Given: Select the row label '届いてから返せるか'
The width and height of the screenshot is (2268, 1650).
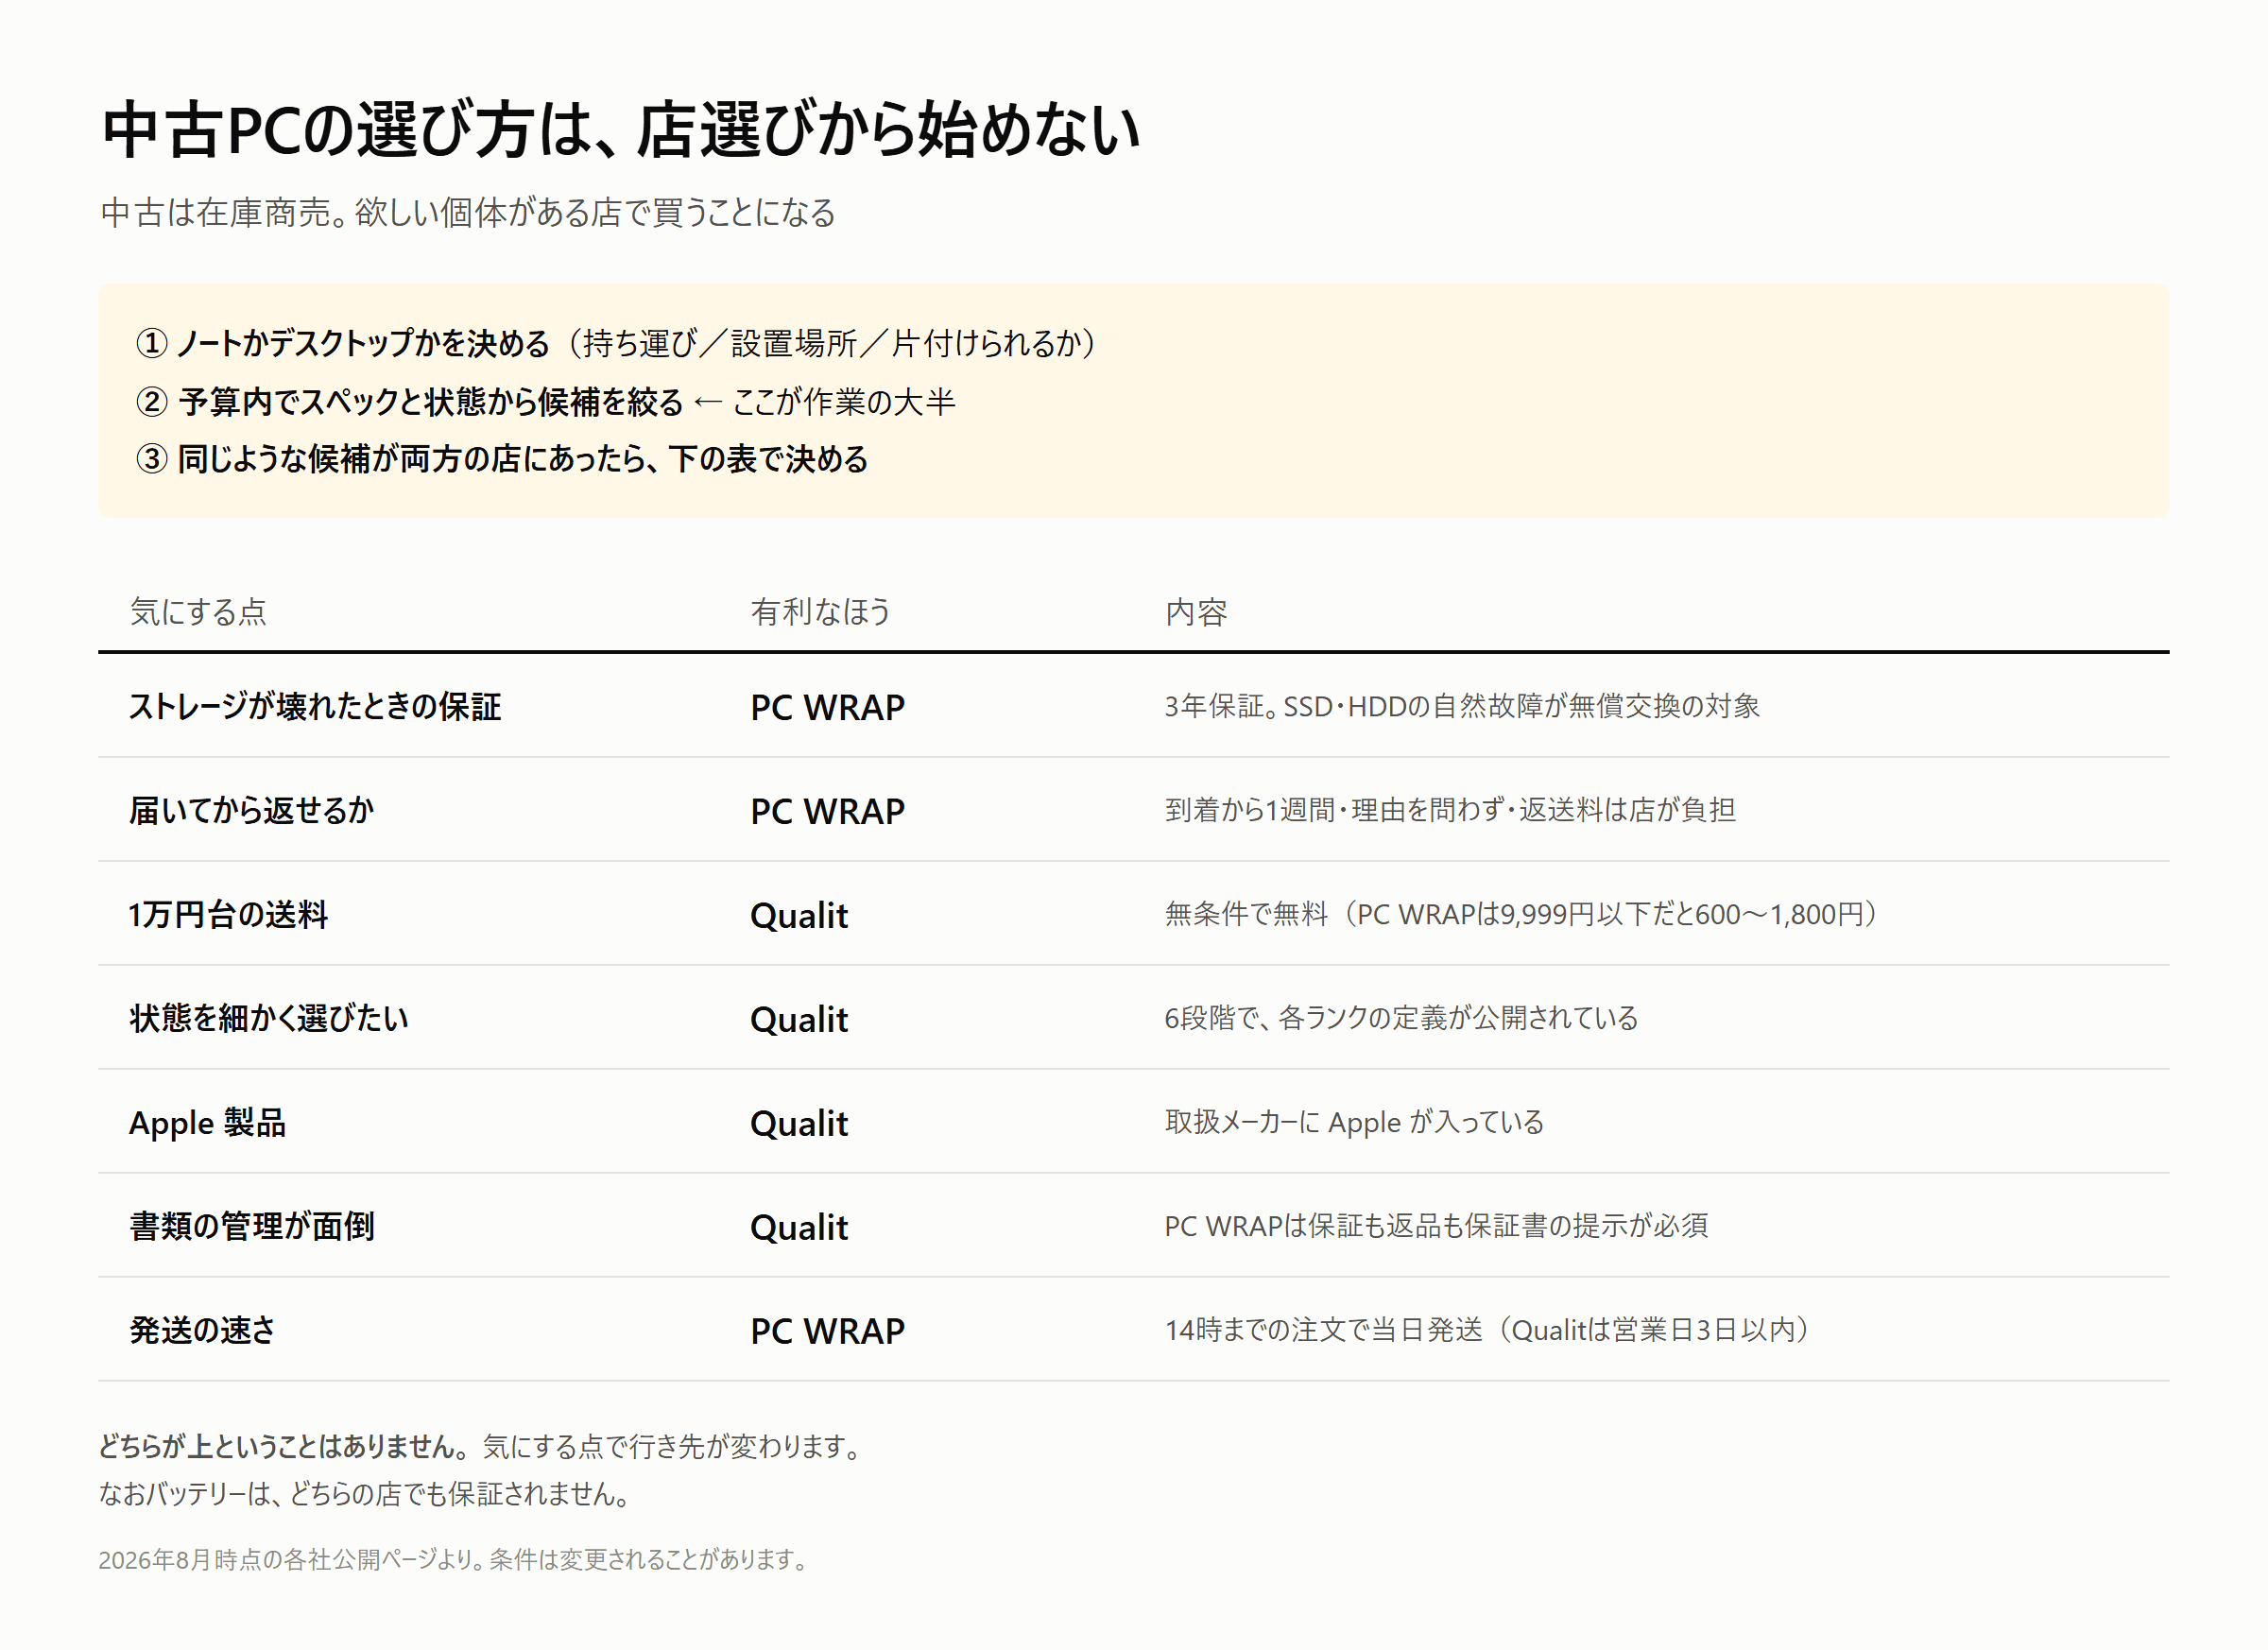Looking at the screenshot, I should click(251, 810).
